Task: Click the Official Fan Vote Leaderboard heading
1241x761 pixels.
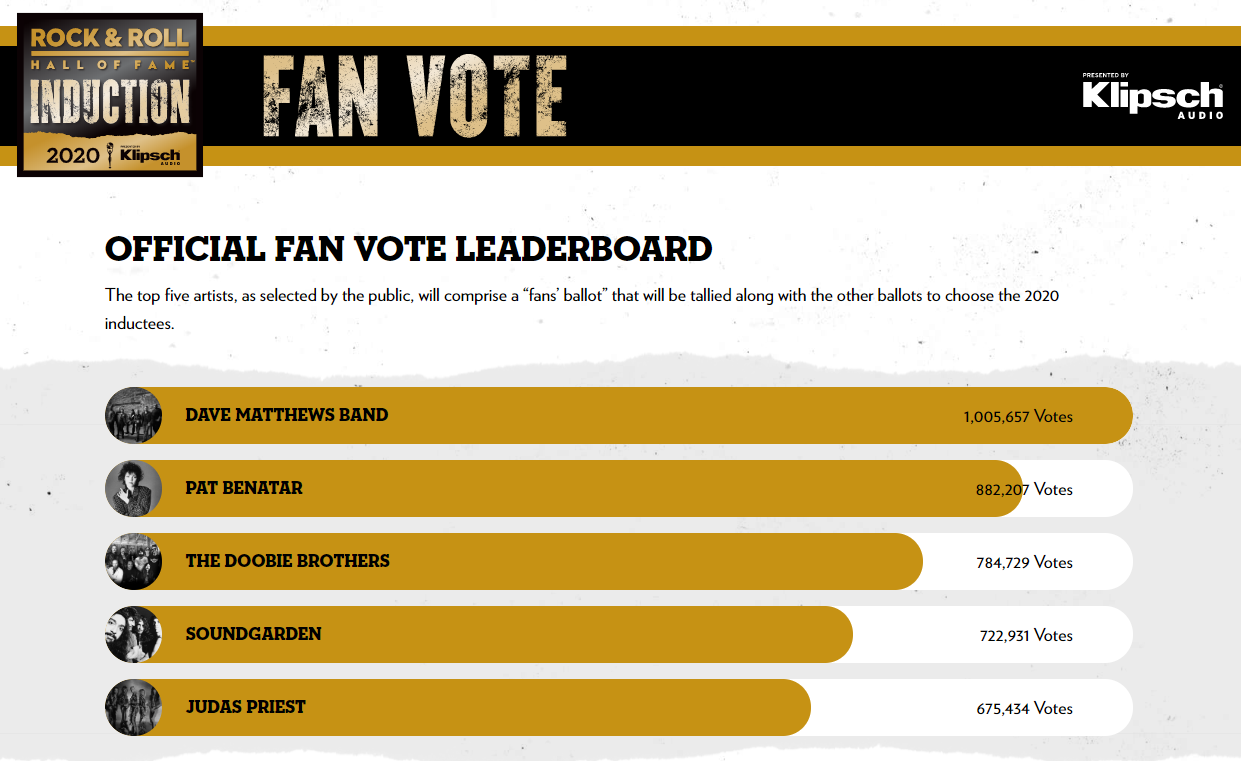Action: click(409, 249)
